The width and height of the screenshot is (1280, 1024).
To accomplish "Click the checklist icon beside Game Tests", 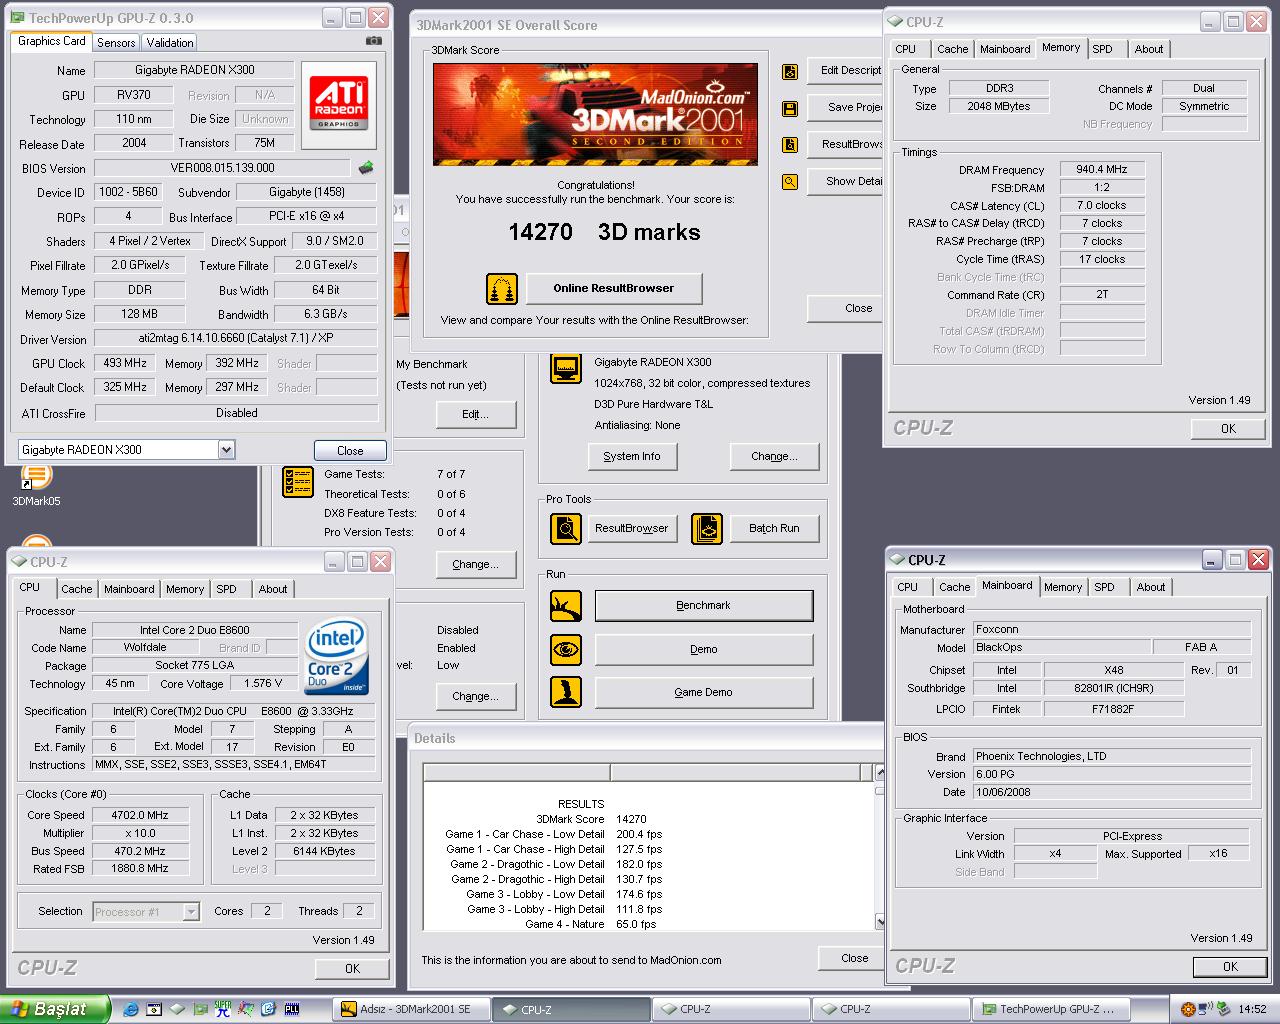I will 298,481.
